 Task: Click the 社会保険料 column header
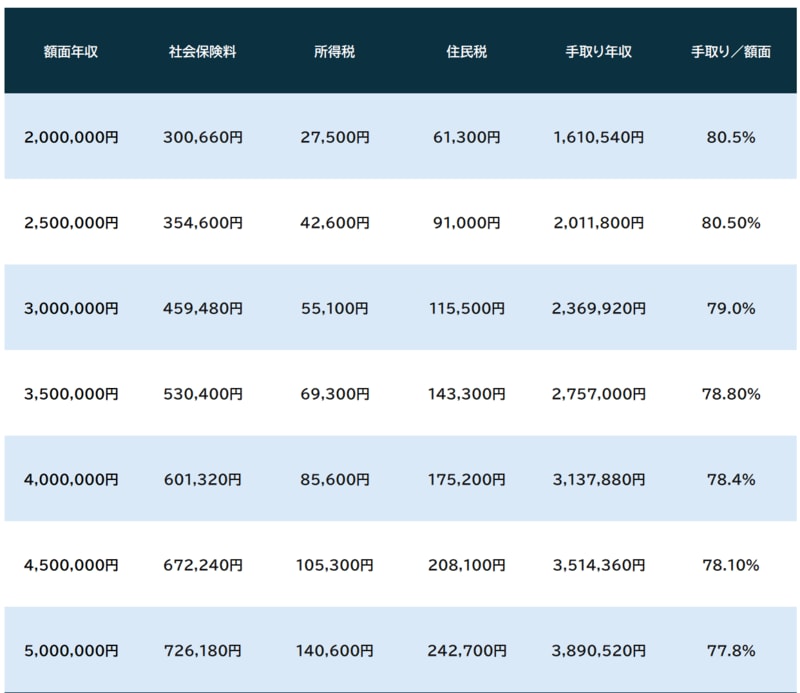202,51
